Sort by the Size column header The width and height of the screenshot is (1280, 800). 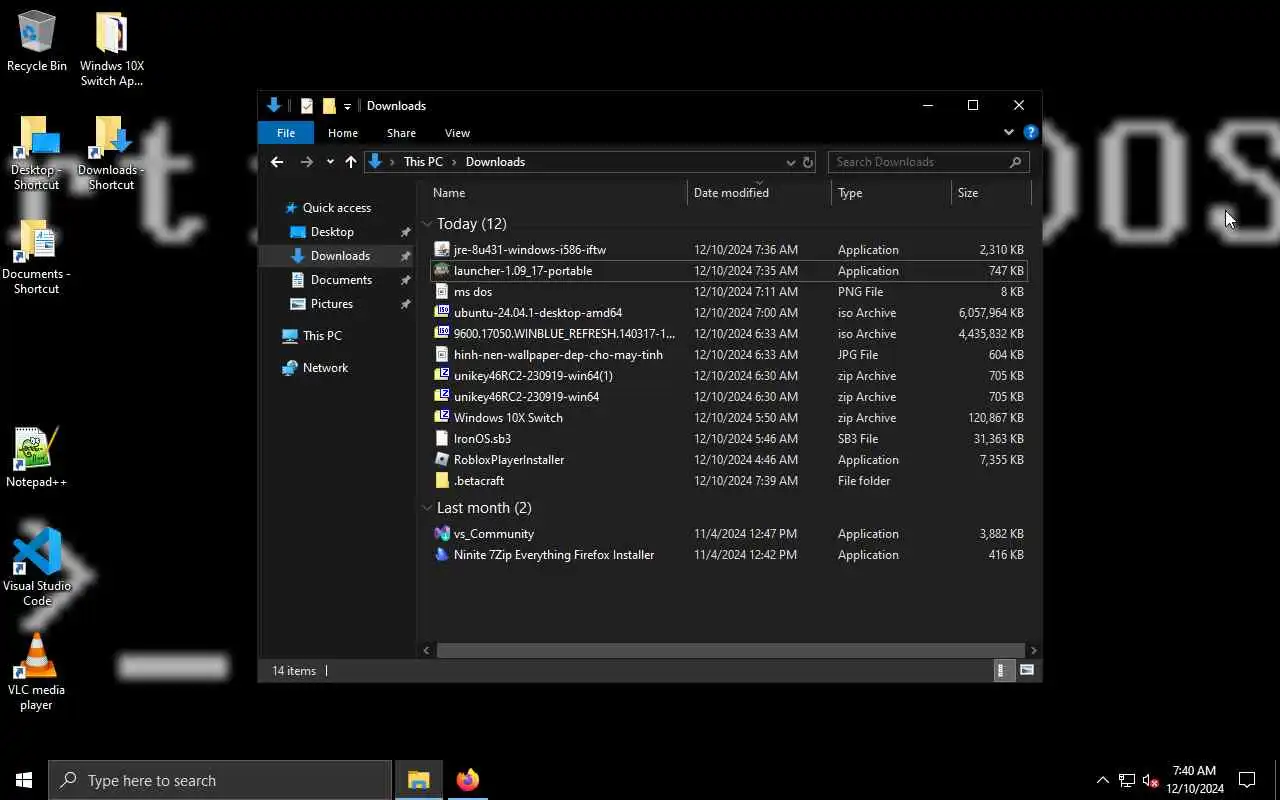pos(991,193)
